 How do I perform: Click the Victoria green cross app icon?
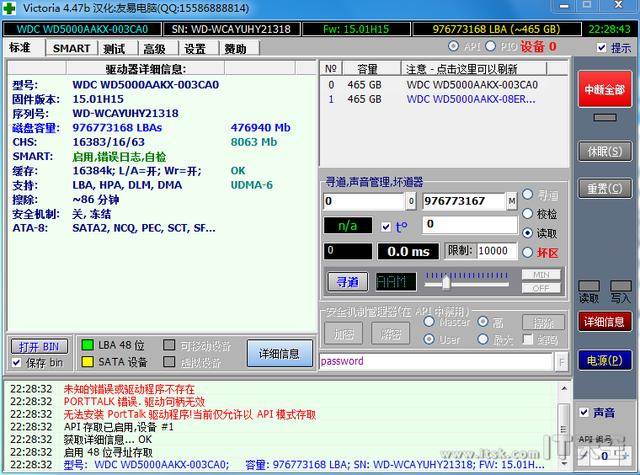click(x=9, y=8)
